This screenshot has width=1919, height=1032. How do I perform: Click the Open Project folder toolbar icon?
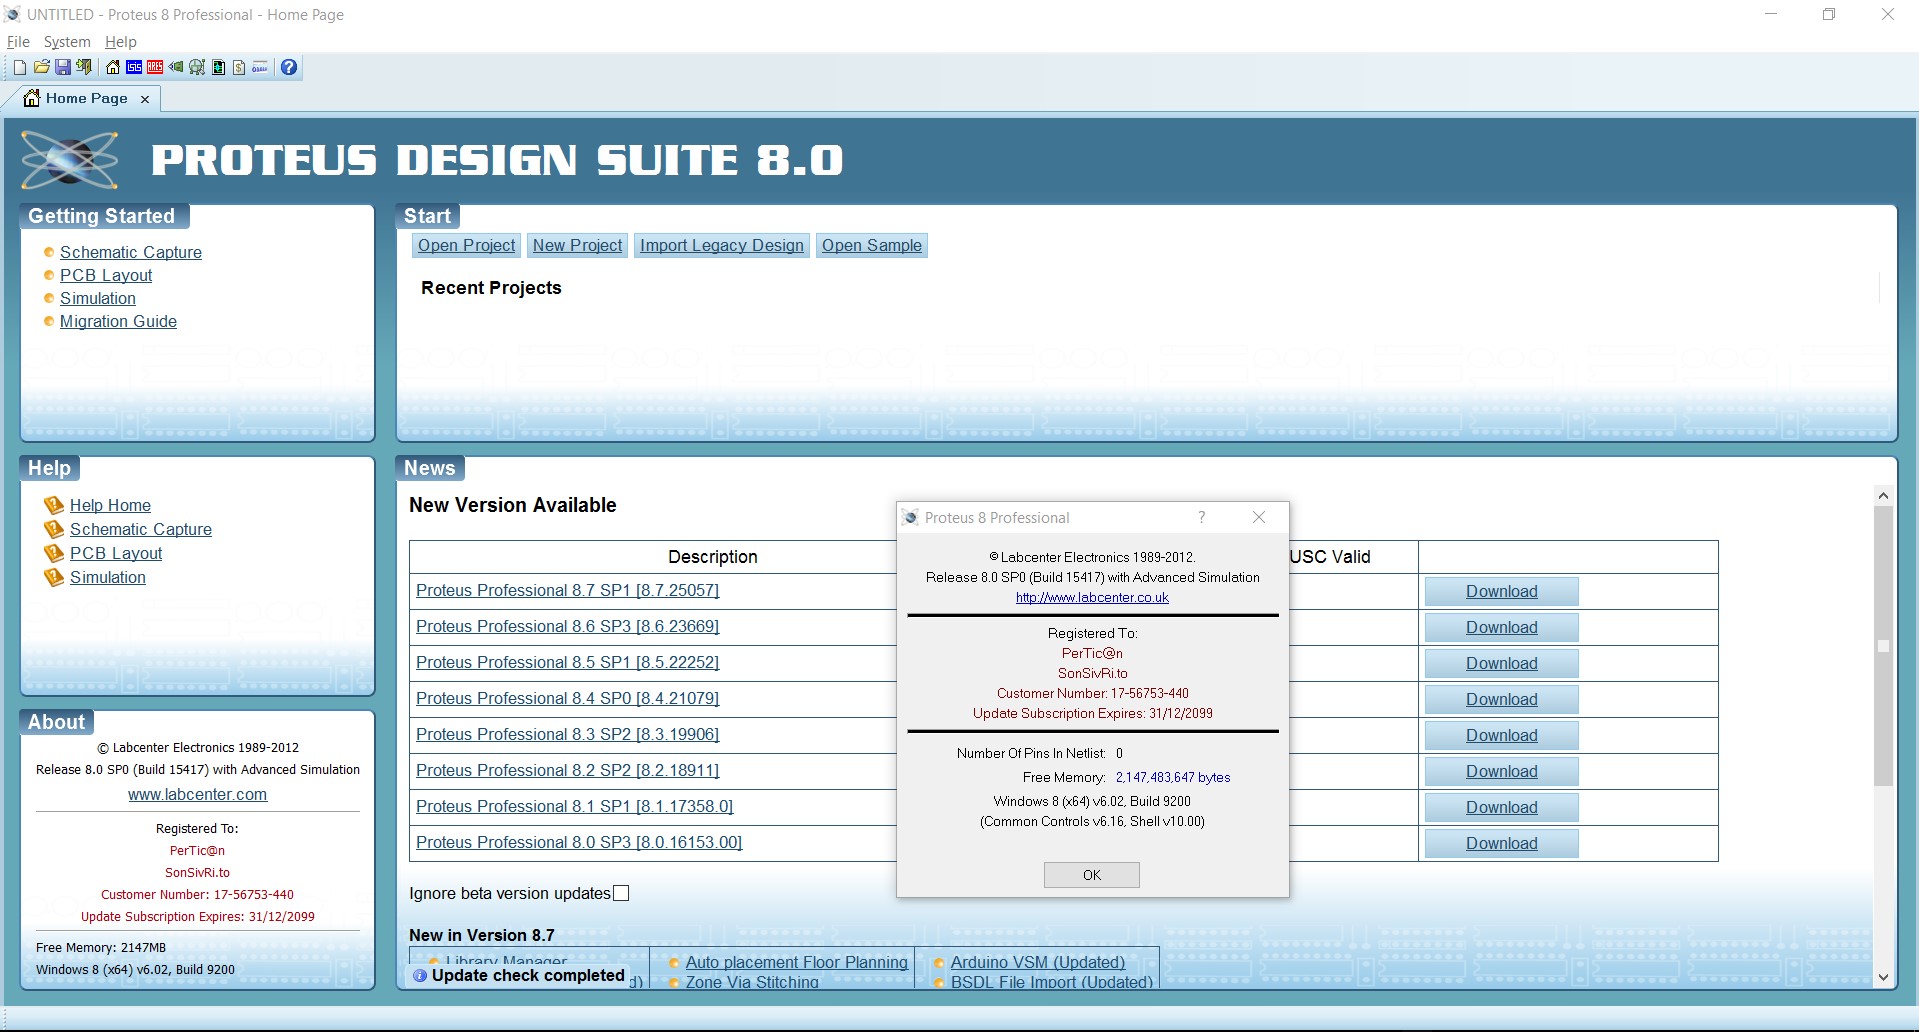[41, 67]
